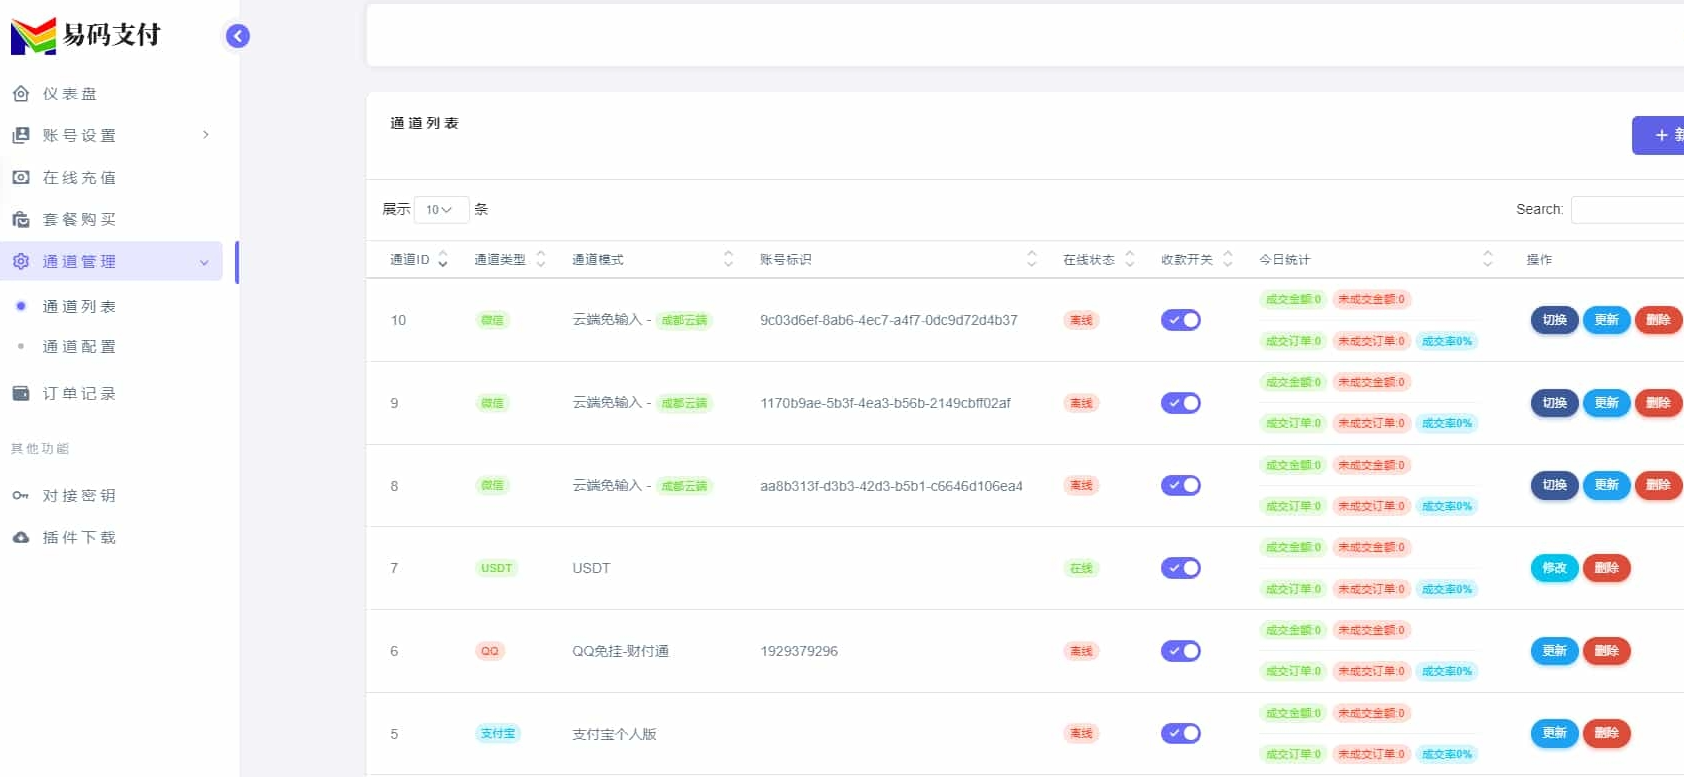Click the 仪表盘 dashboard home icon
The image size is (1684, 777).
[x=21, y=93]
